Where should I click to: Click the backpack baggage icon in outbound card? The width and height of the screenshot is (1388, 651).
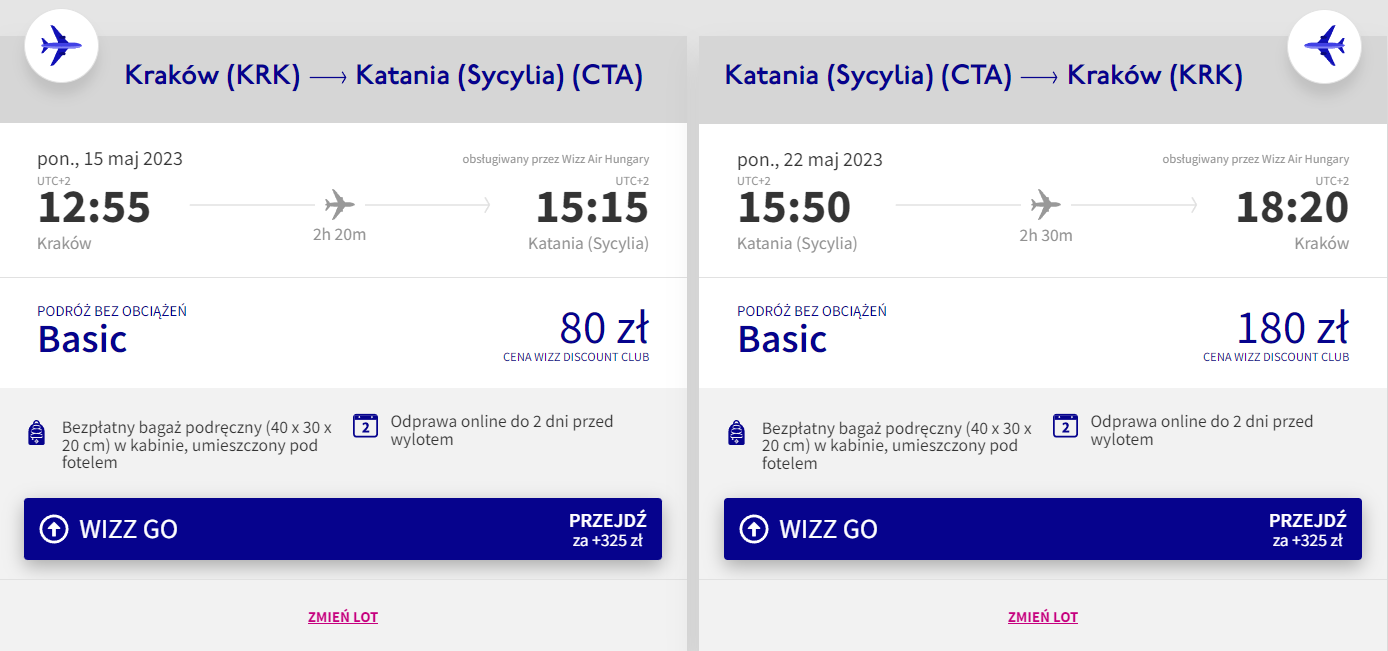pyautogui.click(x=37, y=433)
